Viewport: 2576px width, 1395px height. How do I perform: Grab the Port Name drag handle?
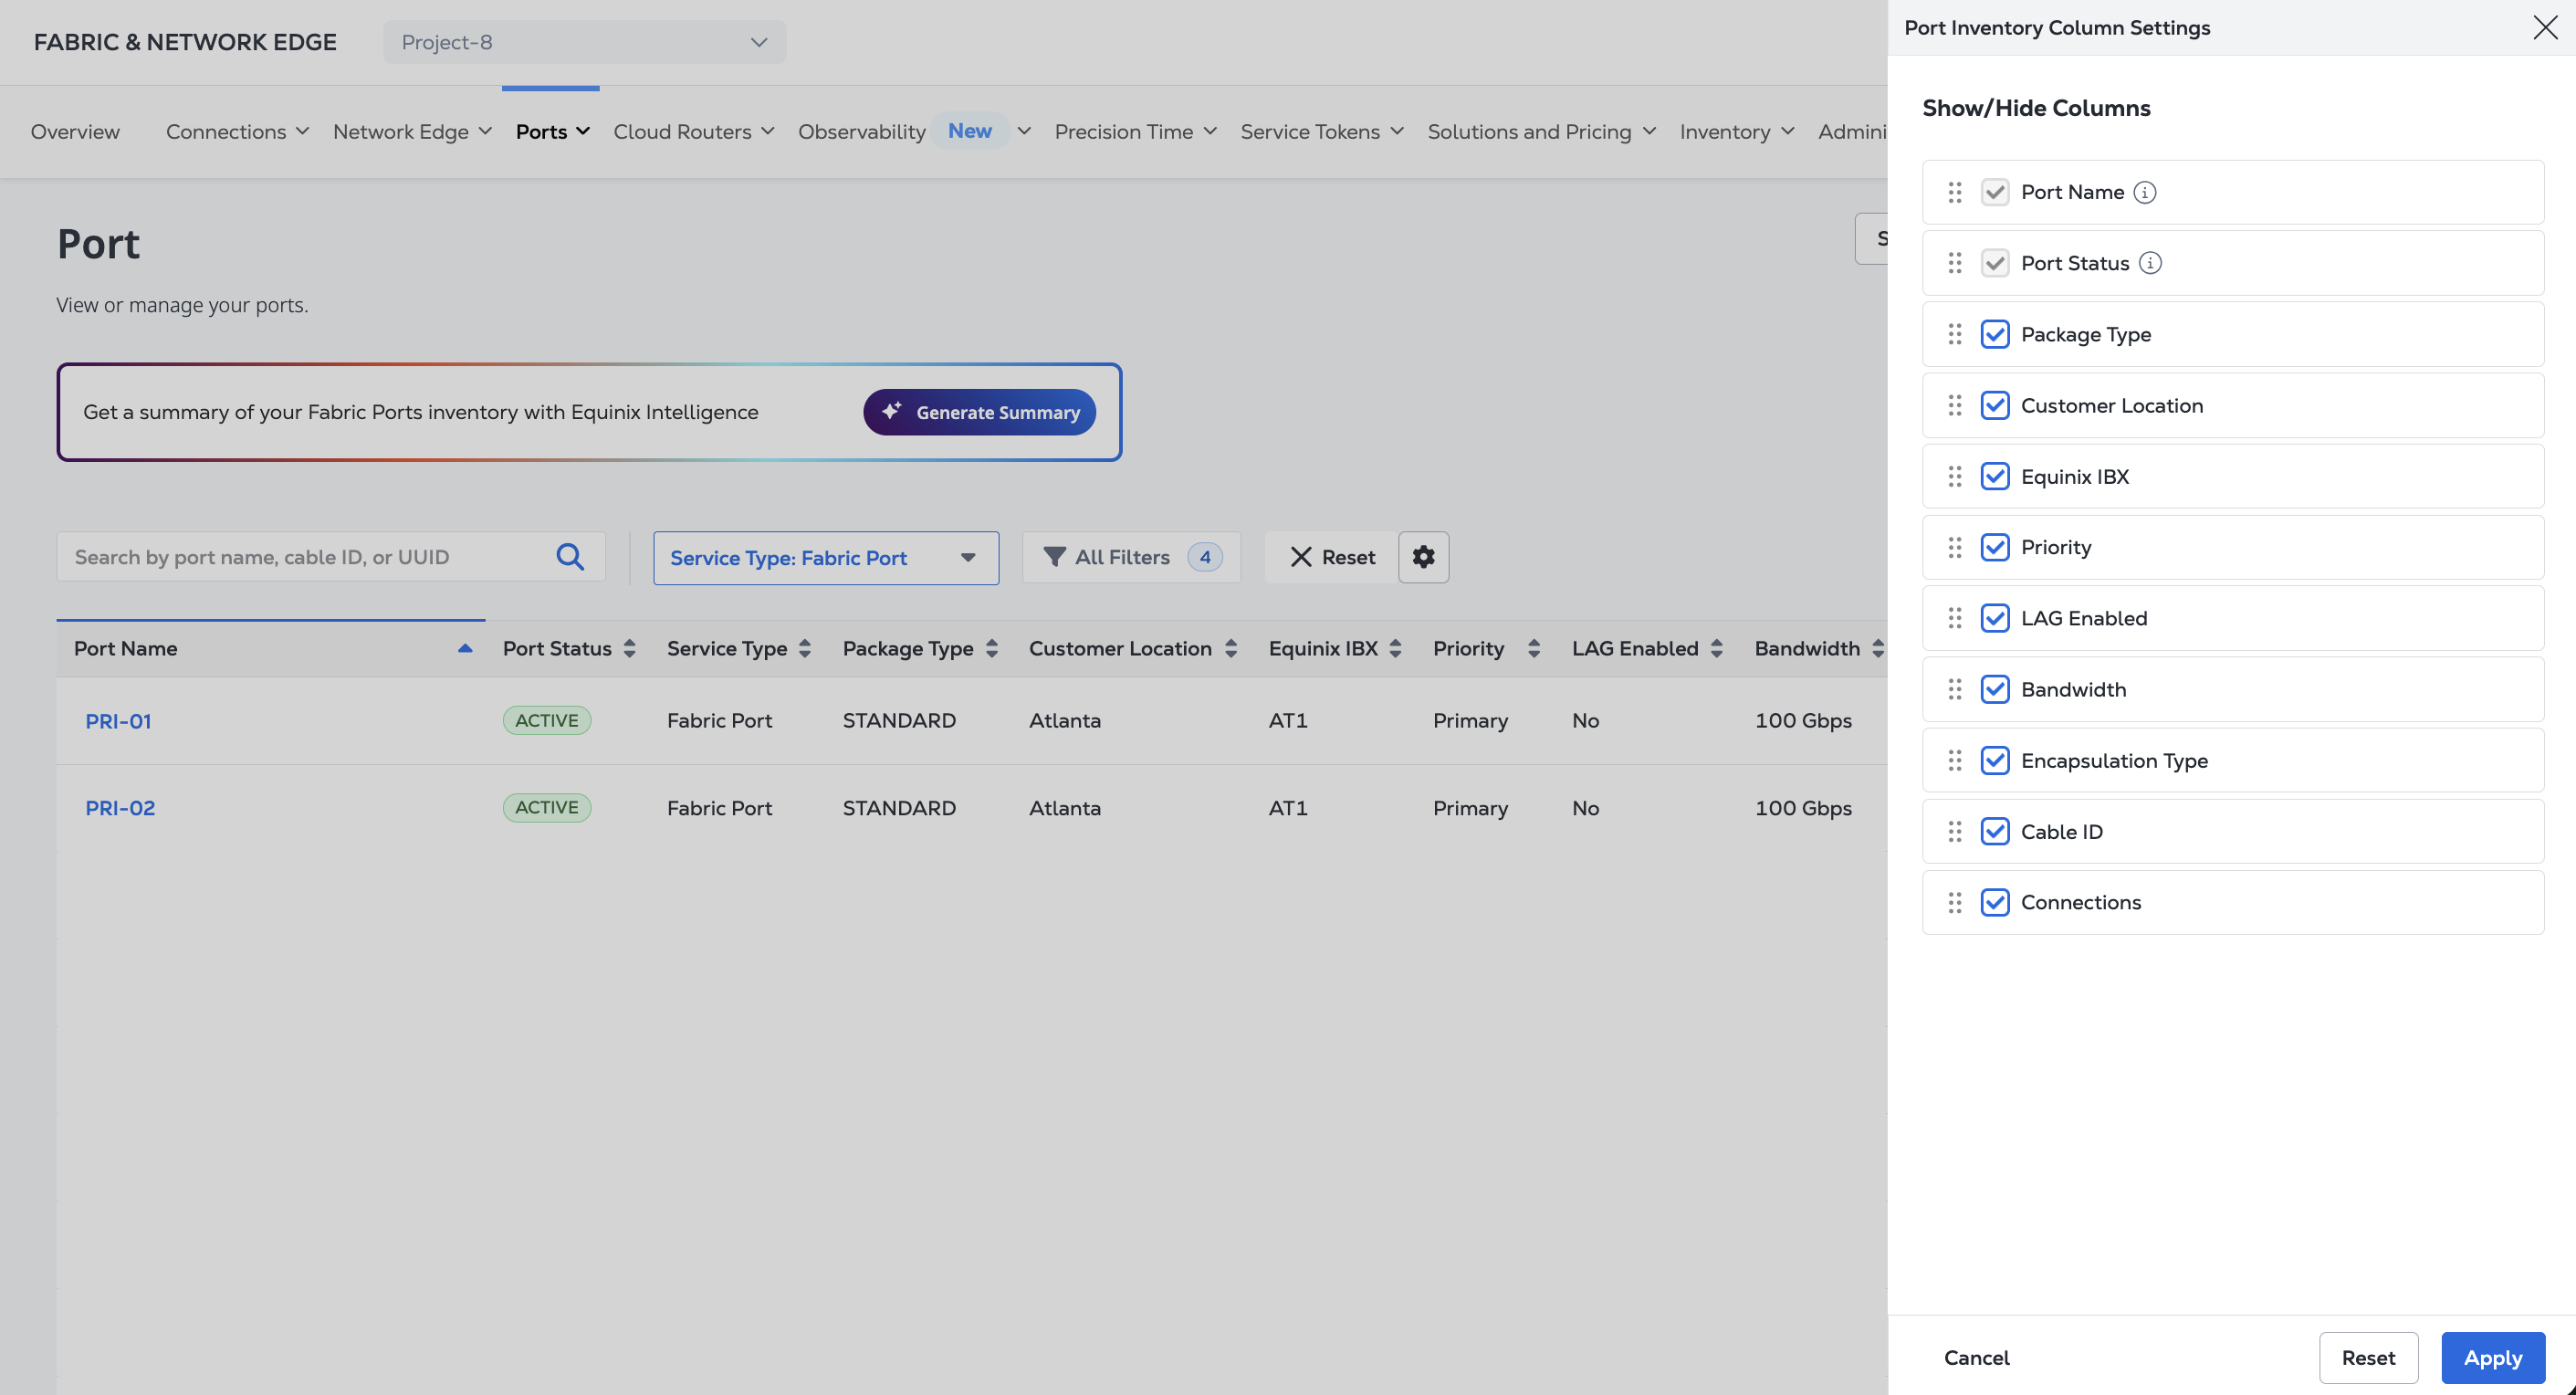(x=1955, y=192)
